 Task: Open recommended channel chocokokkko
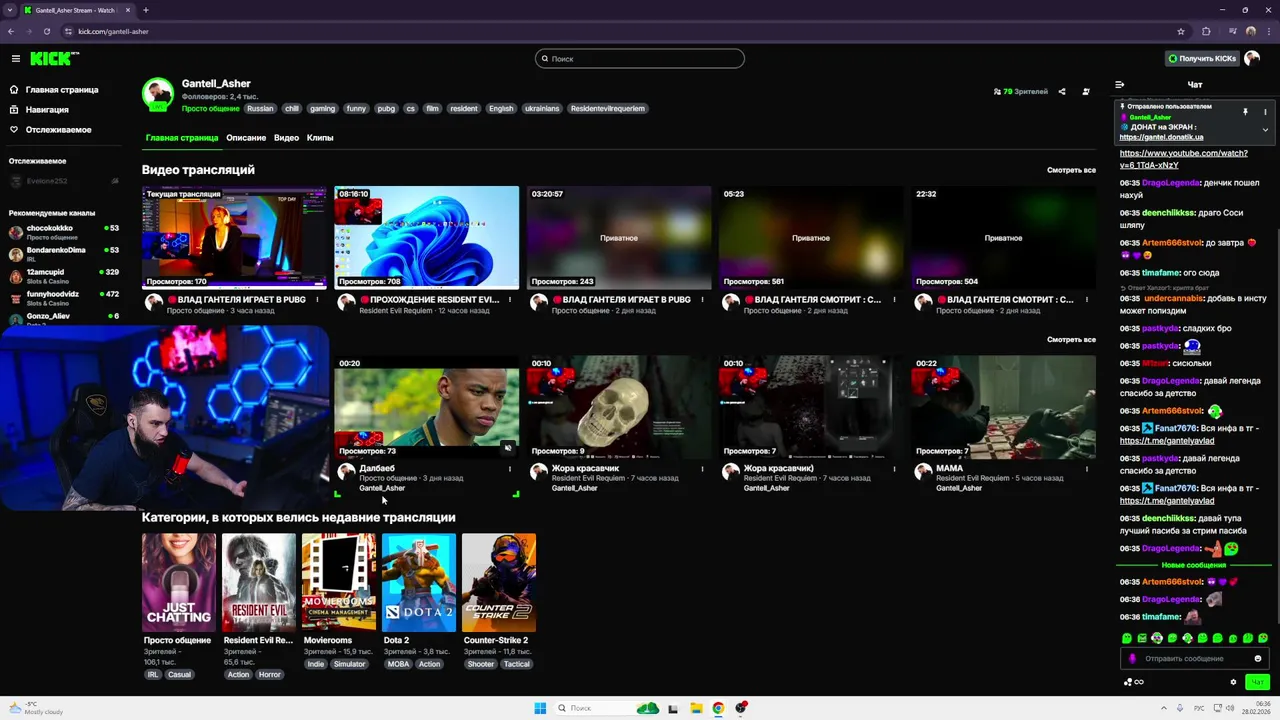click(x=64, y=232)
